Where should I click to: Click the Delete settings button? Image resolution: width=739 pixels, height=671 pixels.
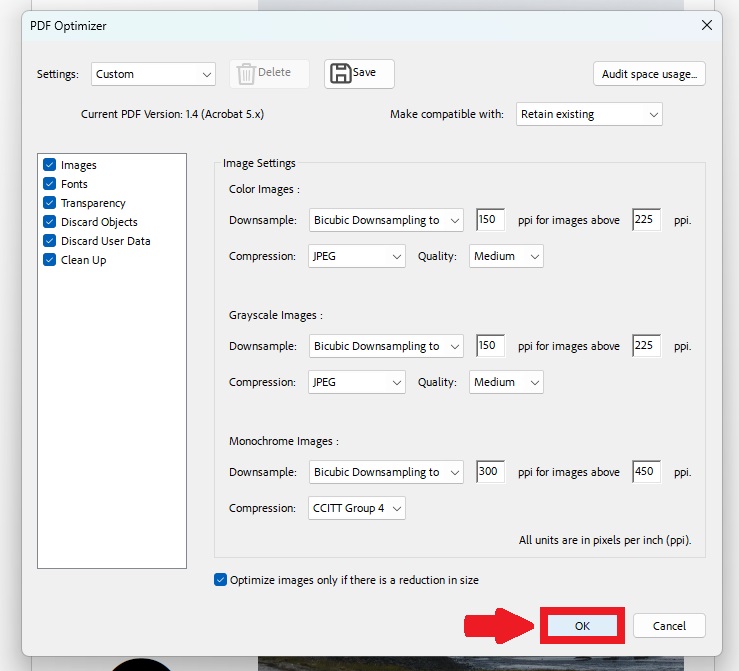point(269,74)
